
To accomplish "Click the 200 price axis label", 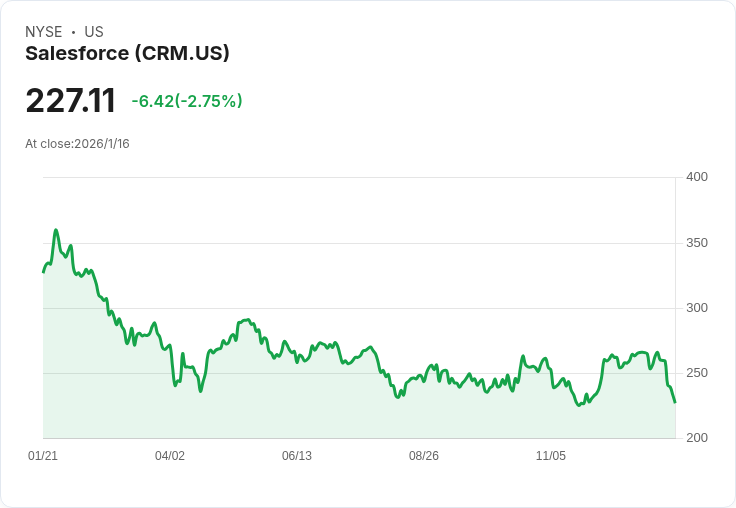I will (697, 438).
